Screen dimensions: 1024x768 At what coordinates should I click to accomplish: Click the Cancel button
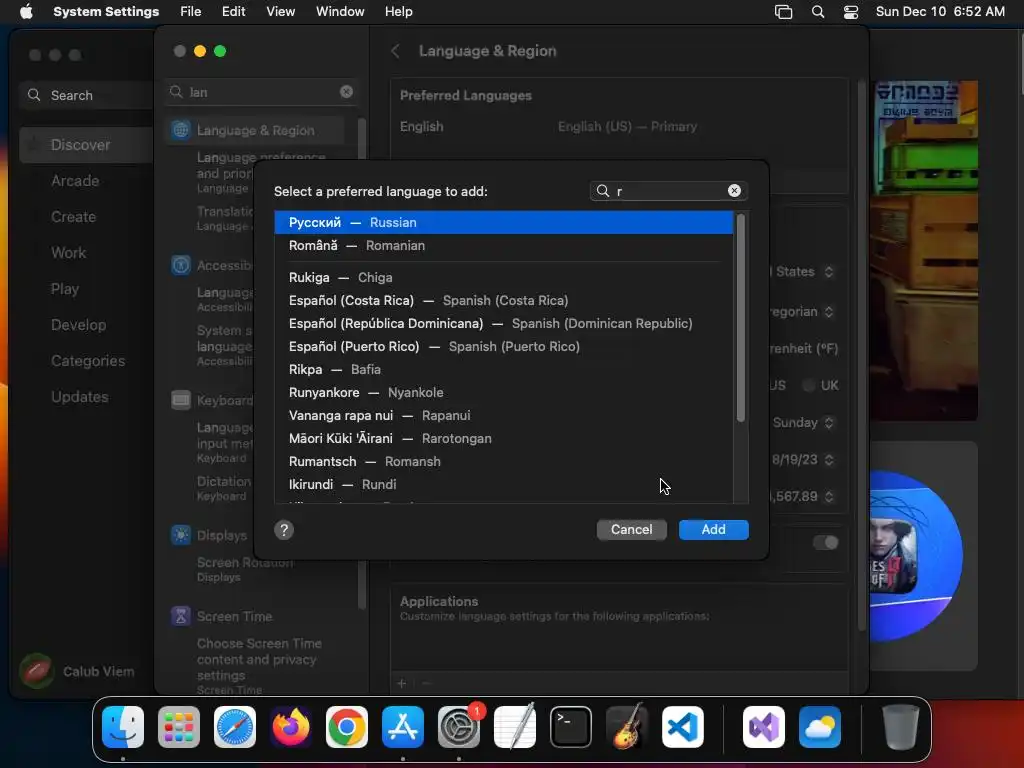tap(632, 530)
